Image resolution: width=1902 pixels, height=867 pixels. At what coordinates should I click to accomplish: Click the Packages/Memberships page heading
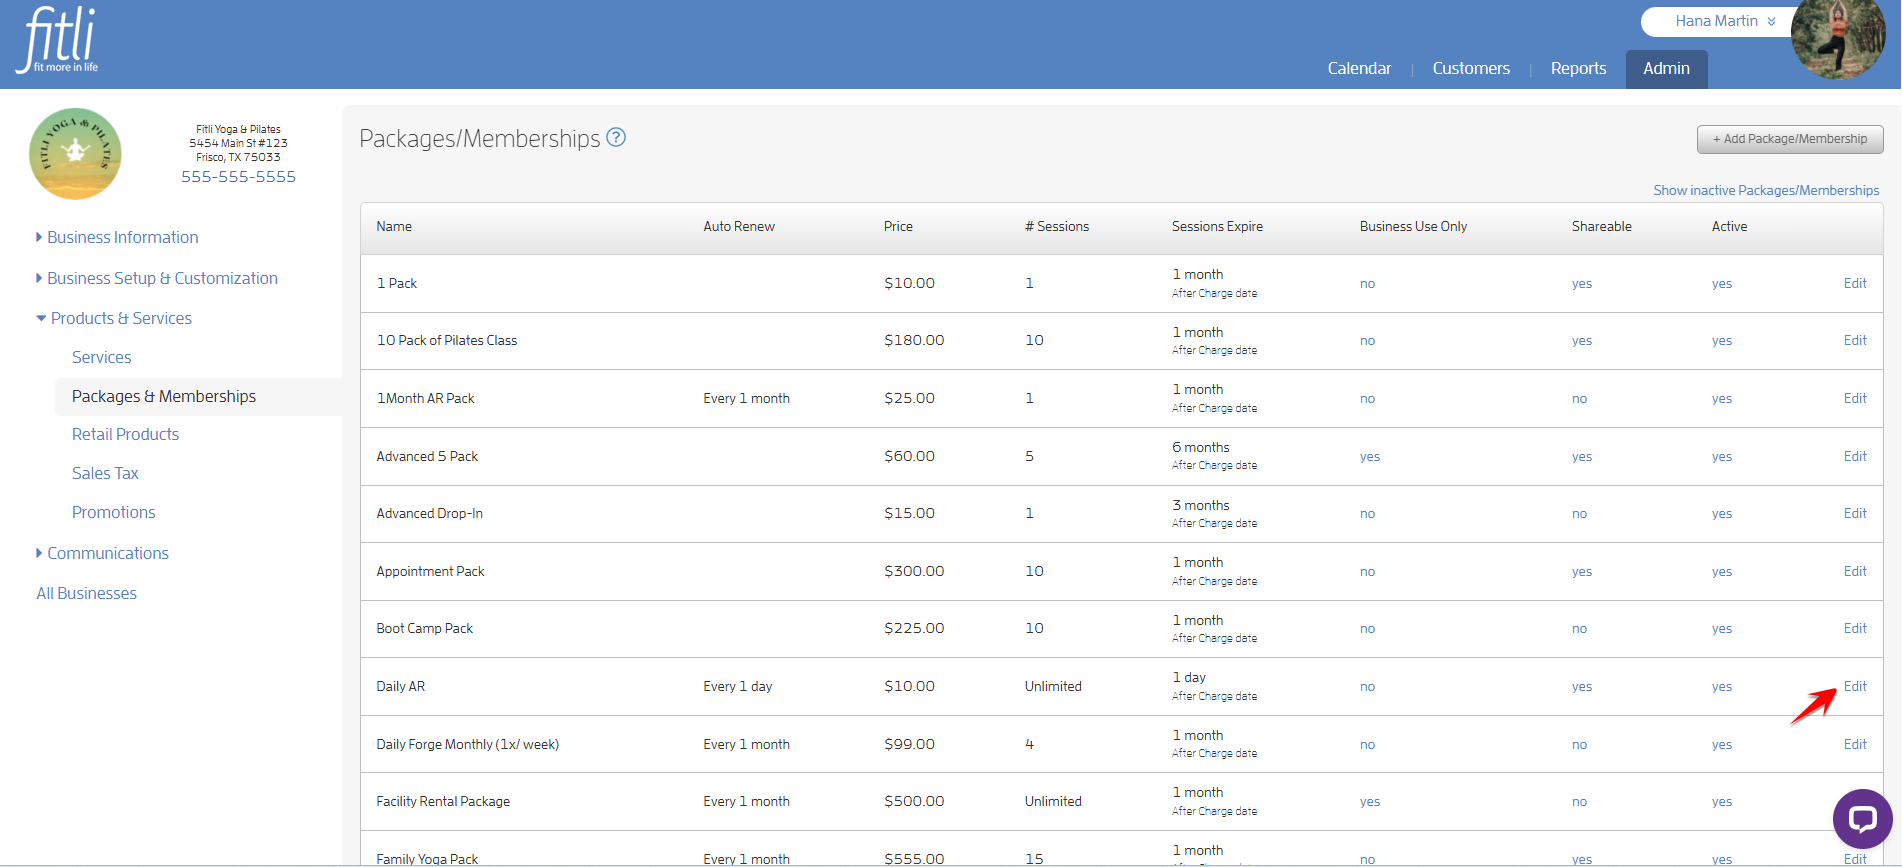(x=480, y=138)
